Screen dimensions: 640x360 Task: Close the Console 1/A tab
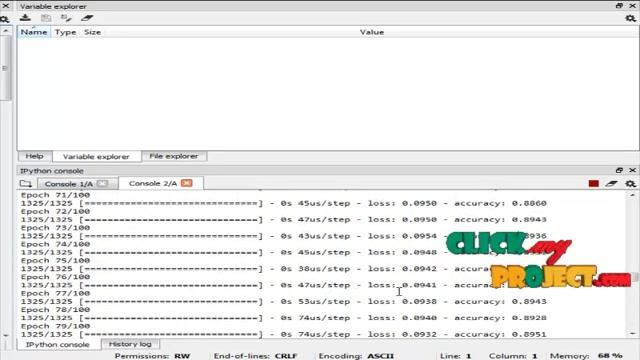coord(102,184)
